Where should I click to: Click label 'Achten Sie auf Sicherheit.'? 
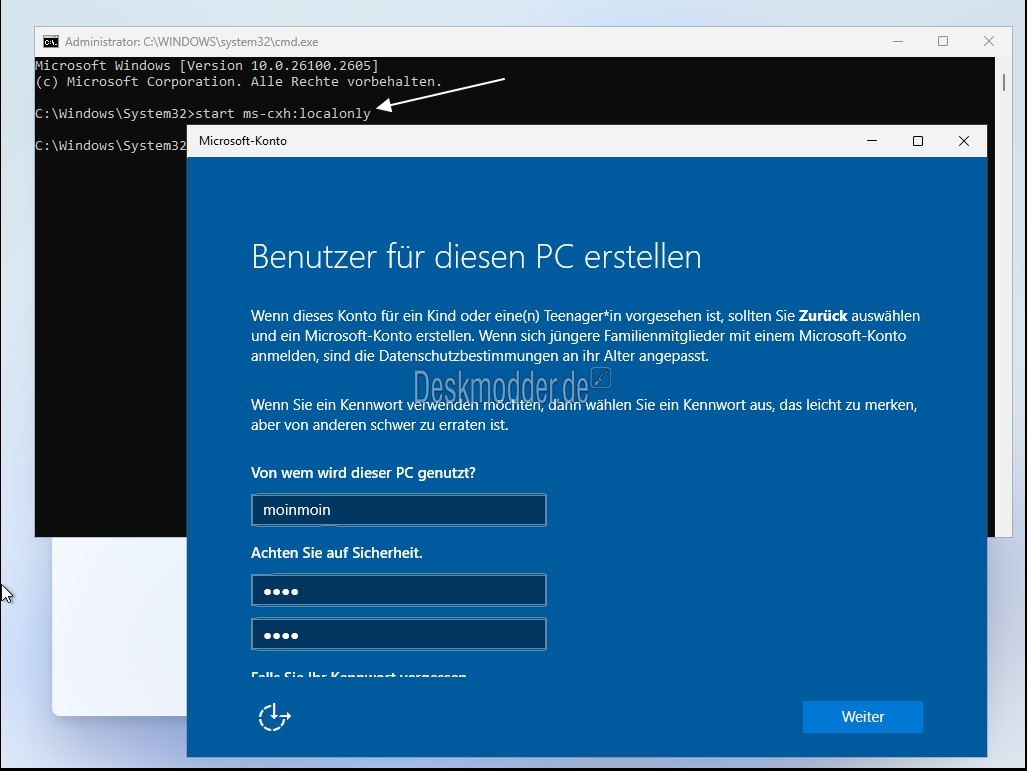pos(337,553)
